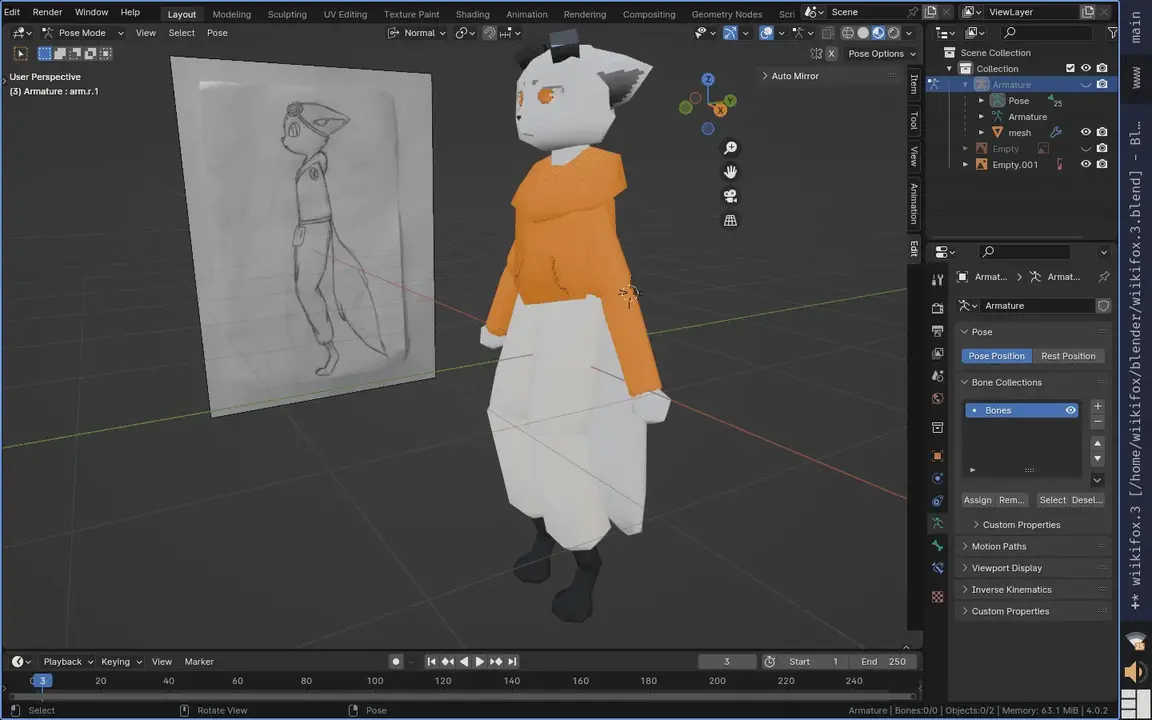Screen dimensions: 1152x720
Task: Open the Tool properties tab with wrench icon
Action: pyautogui.click(x=937, y=279)
